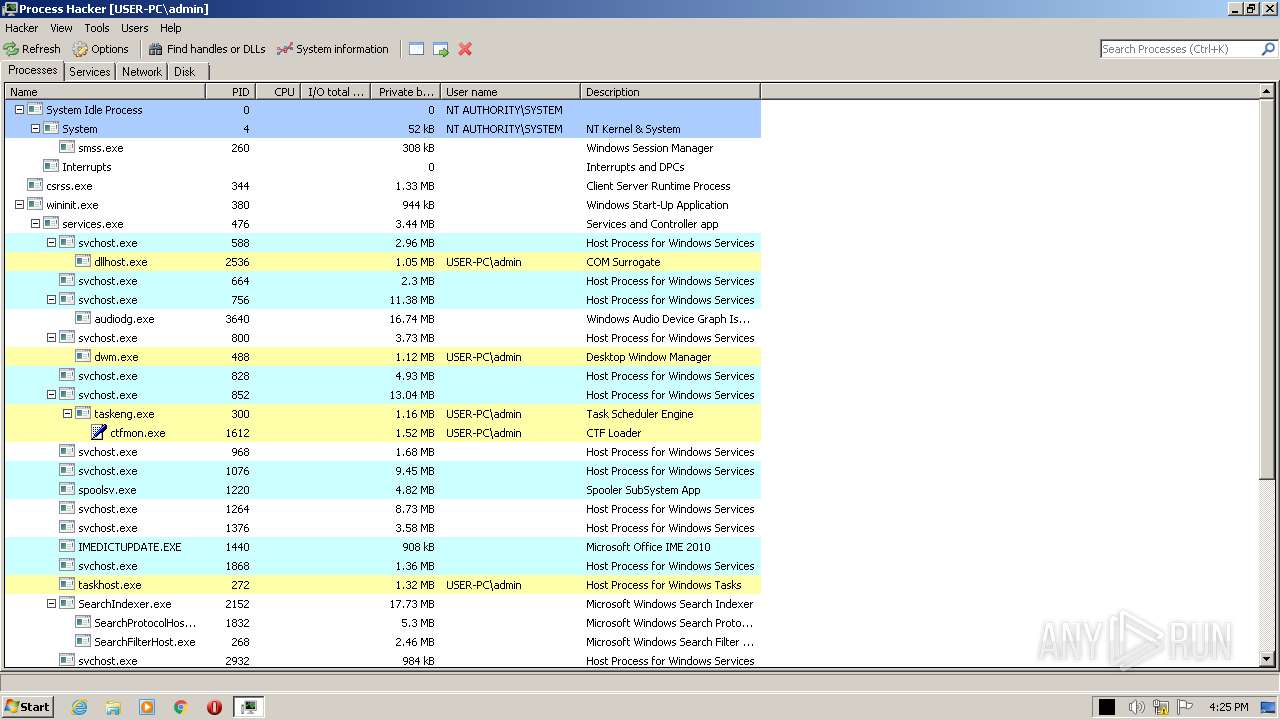
Task: Collapse the taskeng.exe tree node
Action: [x=67, y=414]
